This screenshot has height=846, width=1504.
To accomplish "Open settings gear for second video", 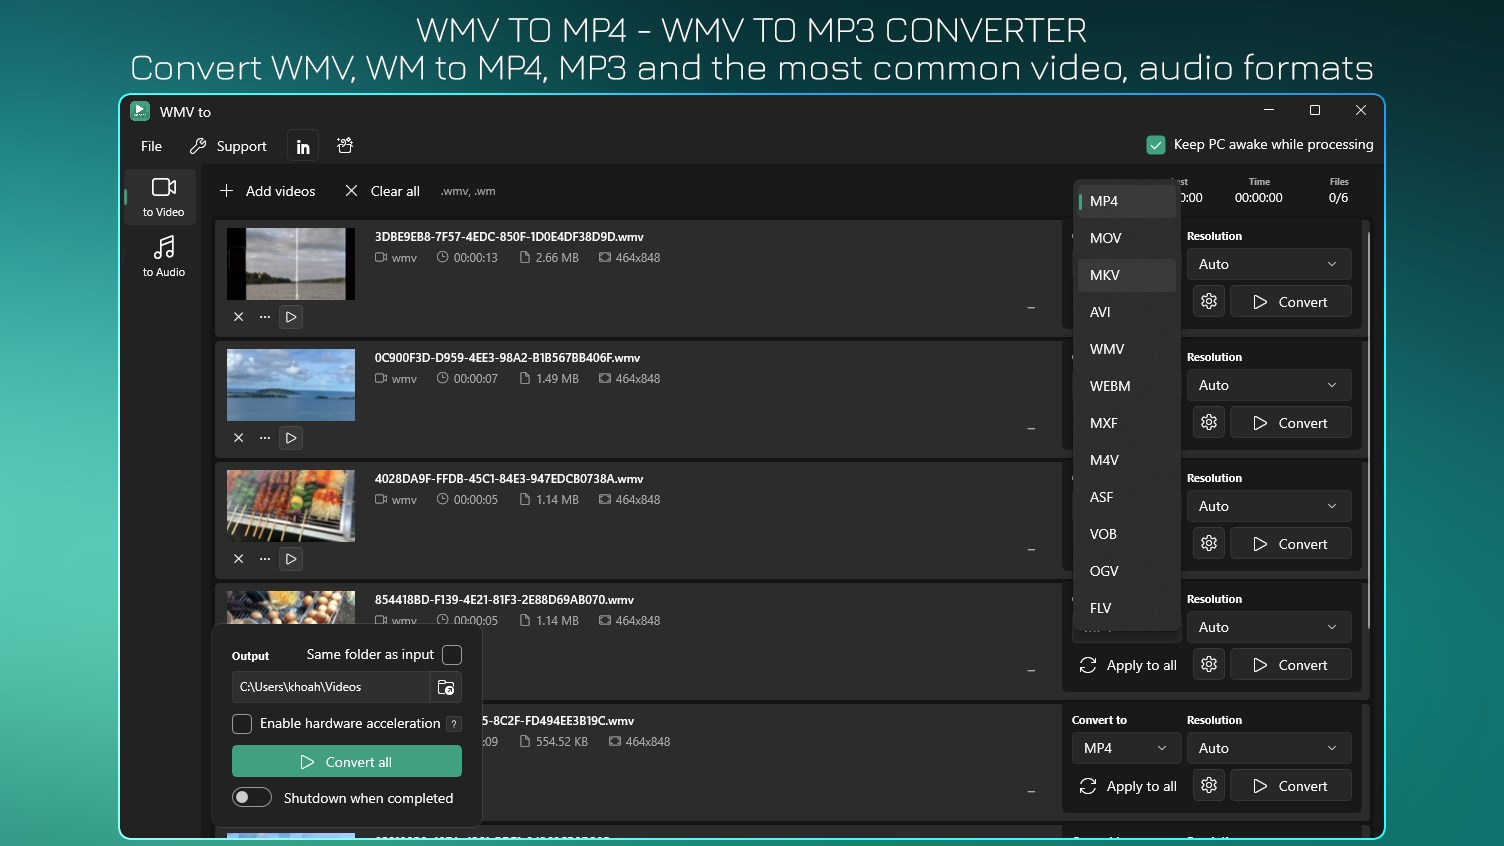I will pos(1209,423).
